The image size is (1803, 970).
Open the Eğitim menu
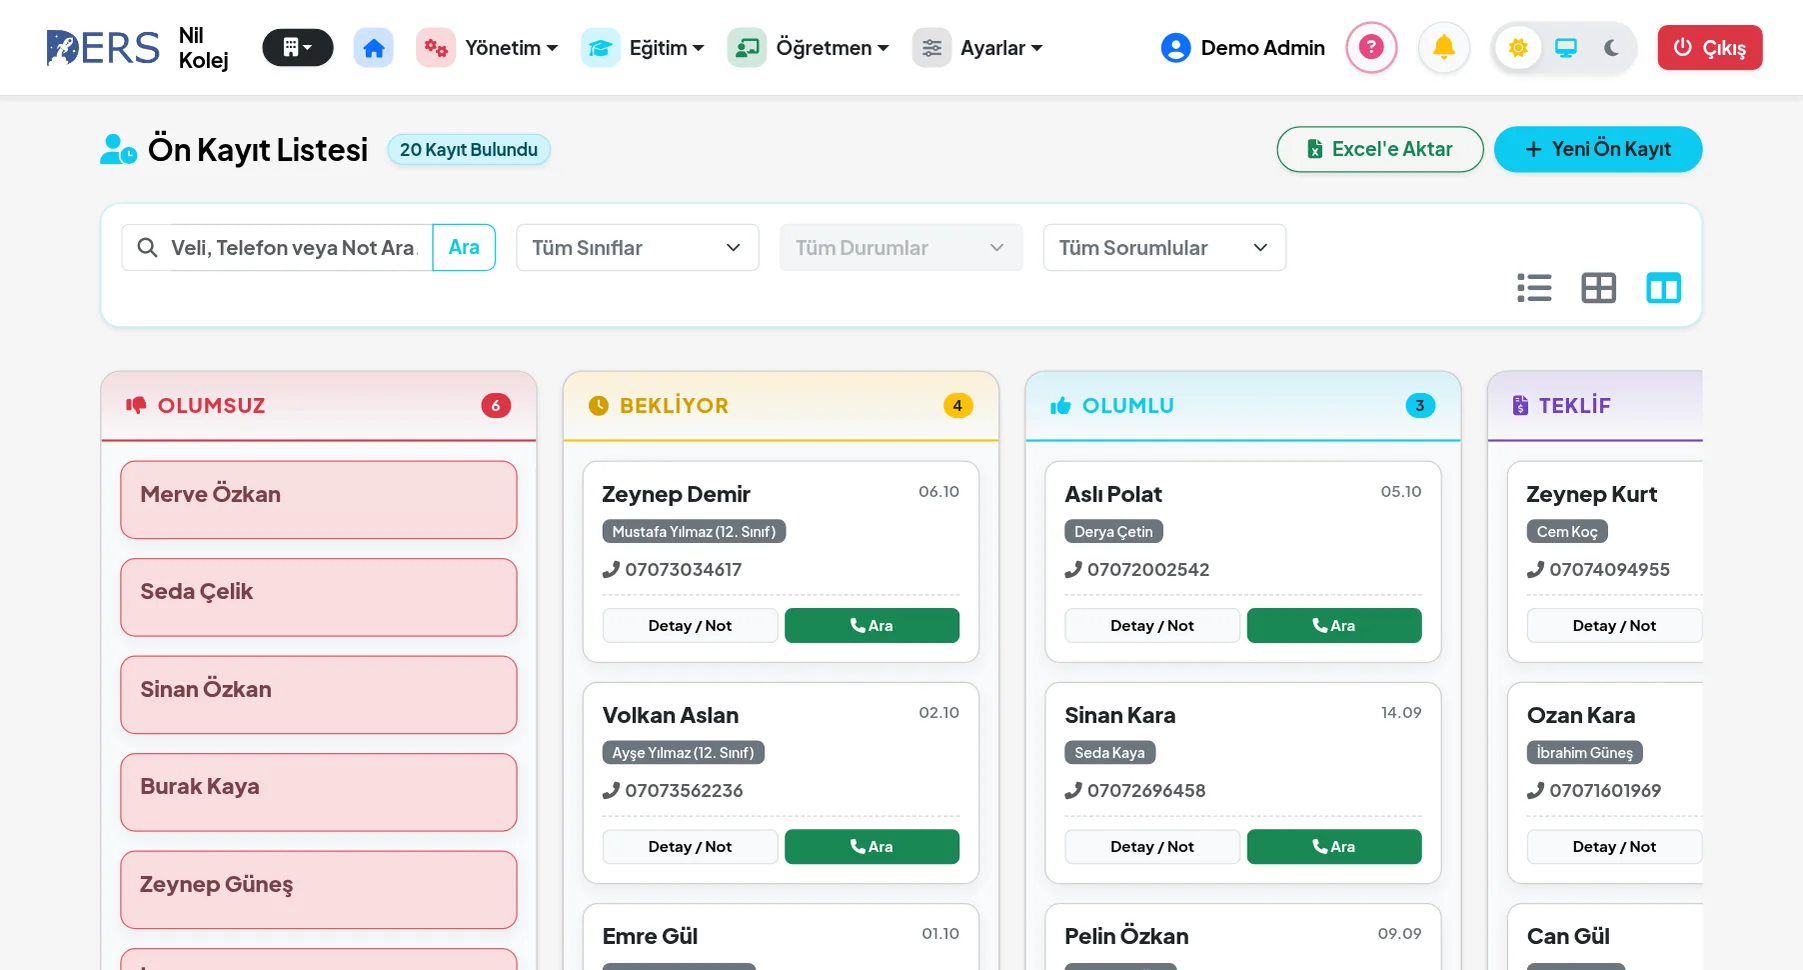tap(643, 48)
